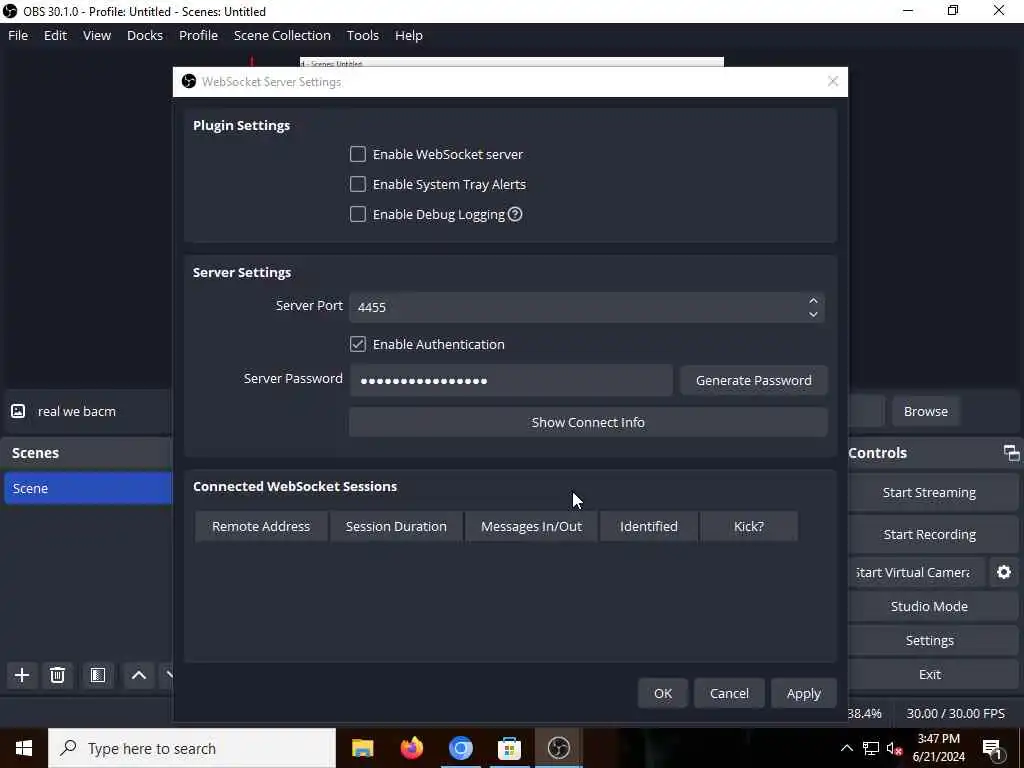Viewport: 1024px width, 768px height.
Task: Increase Server Port with up arrow
Action: click(813, 301)
